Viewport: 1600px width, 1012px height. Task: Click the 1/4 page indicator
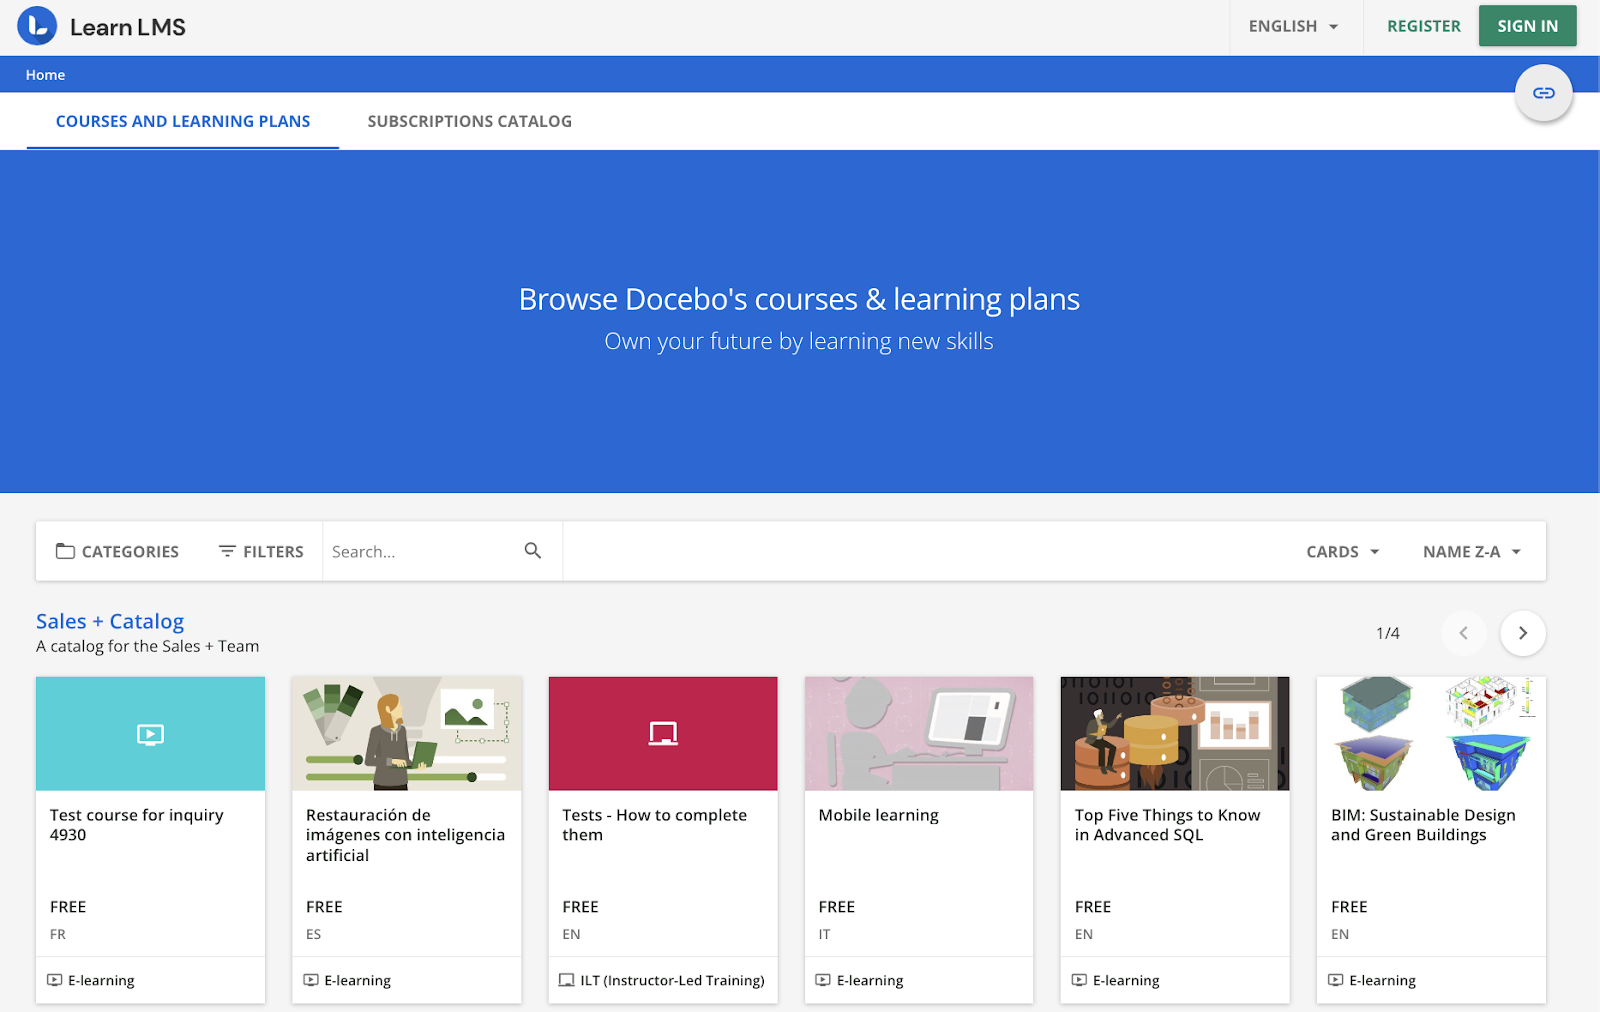1388,633
